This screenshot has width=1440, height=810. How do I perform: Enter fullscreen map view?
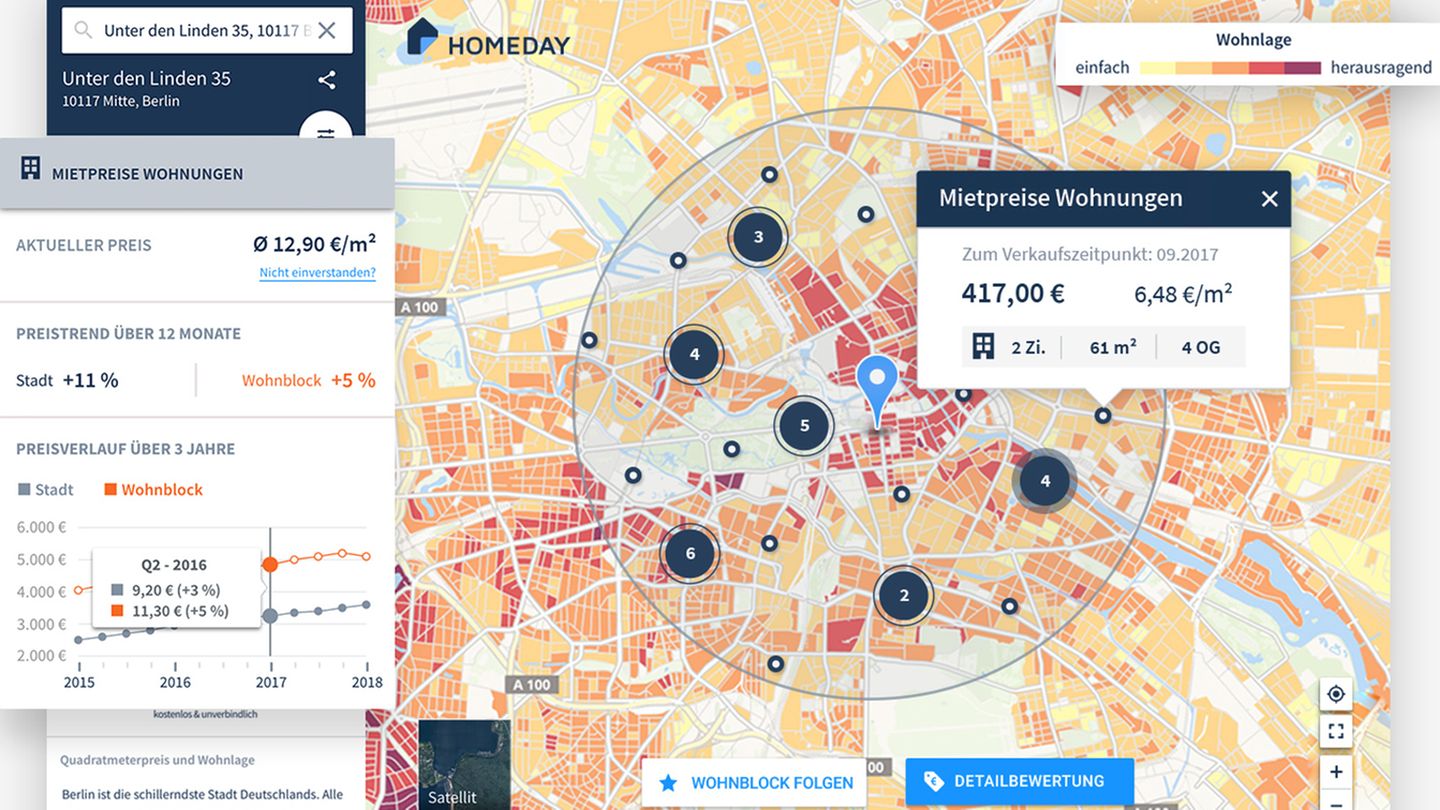pos(1336,732)
